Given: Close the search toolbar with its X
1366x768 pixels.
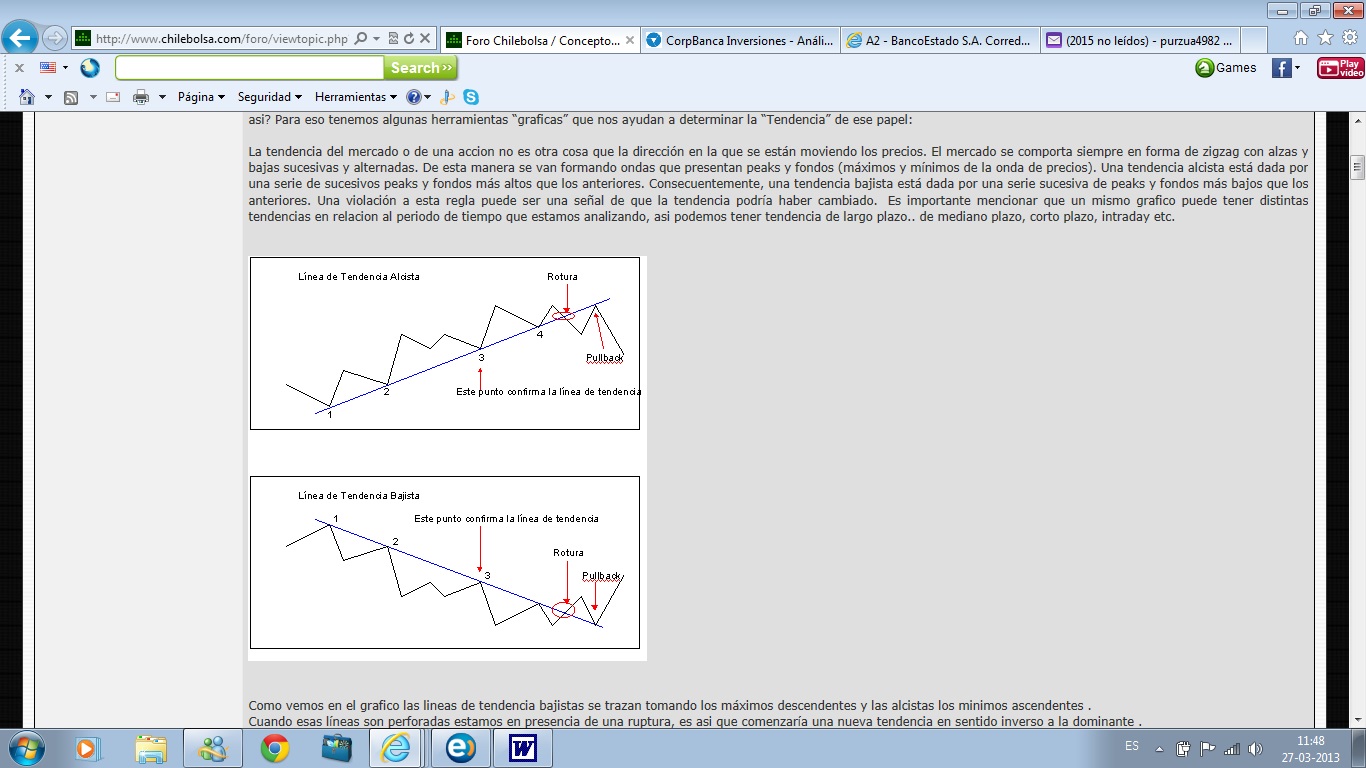Looking at the screenshot, I should tap(19, 68).
